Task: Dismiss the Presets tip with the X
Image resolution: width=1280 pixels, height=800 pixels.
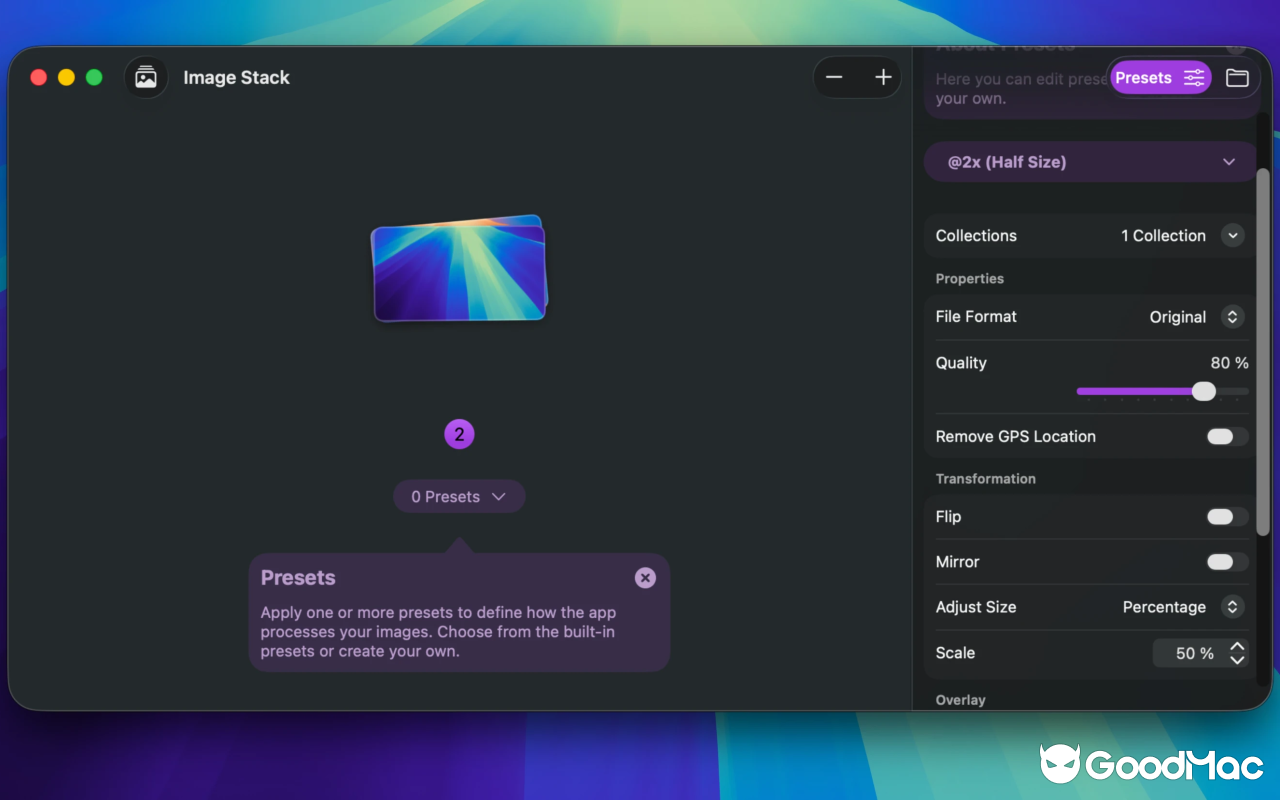Action: [645, 577]
